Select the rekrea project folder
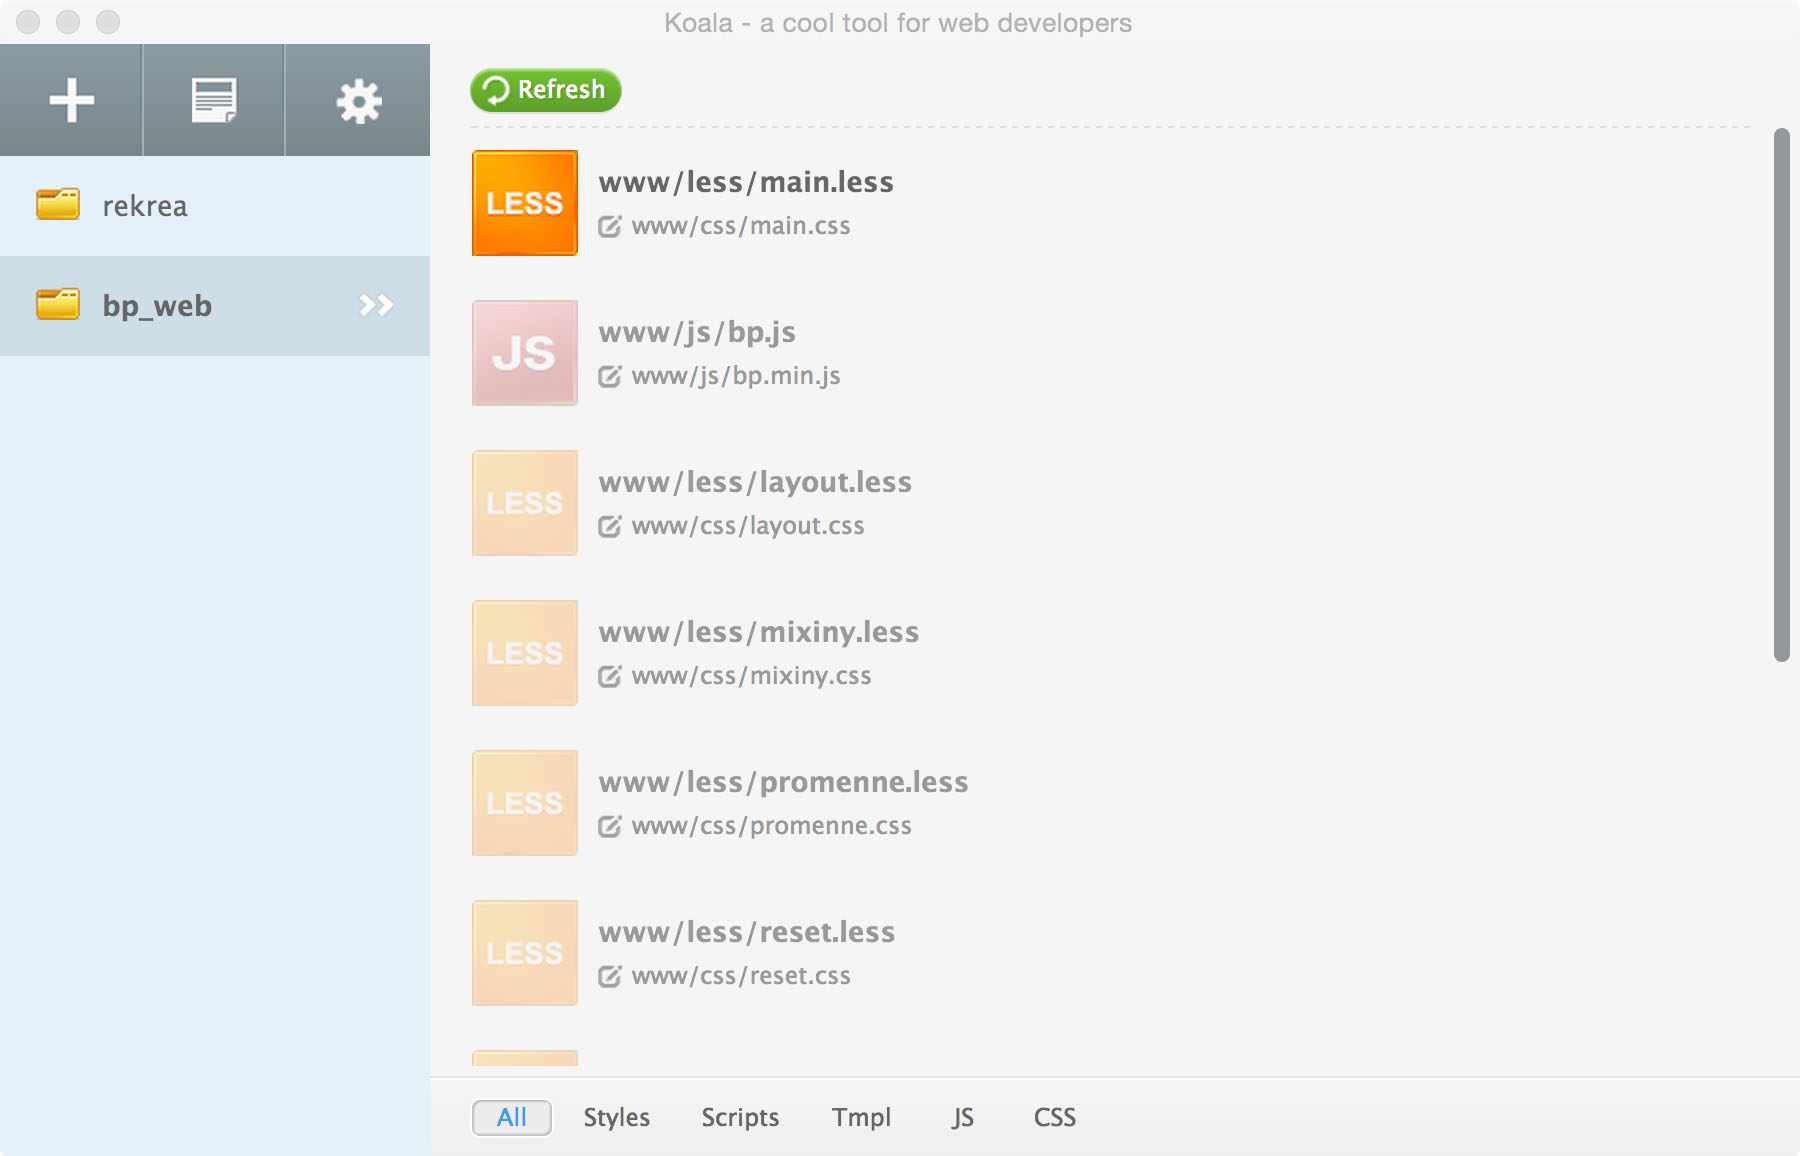 144,206
